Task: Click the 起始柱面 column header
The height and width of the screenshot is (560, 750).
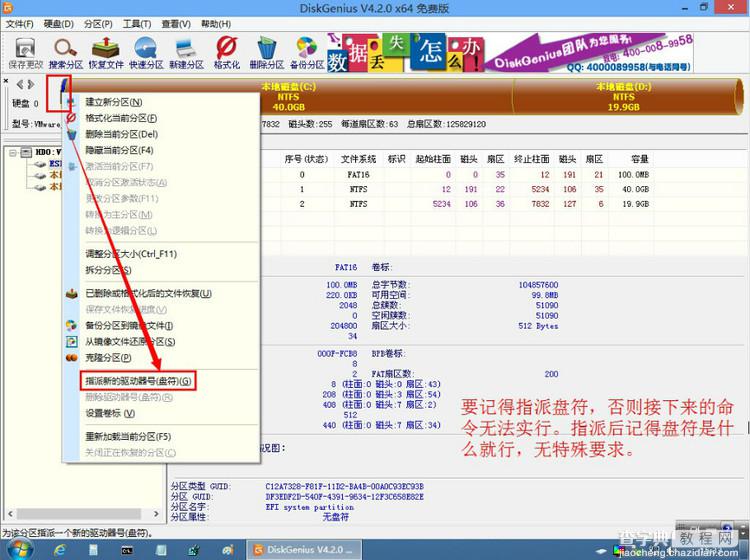Action: pos(433,159)
